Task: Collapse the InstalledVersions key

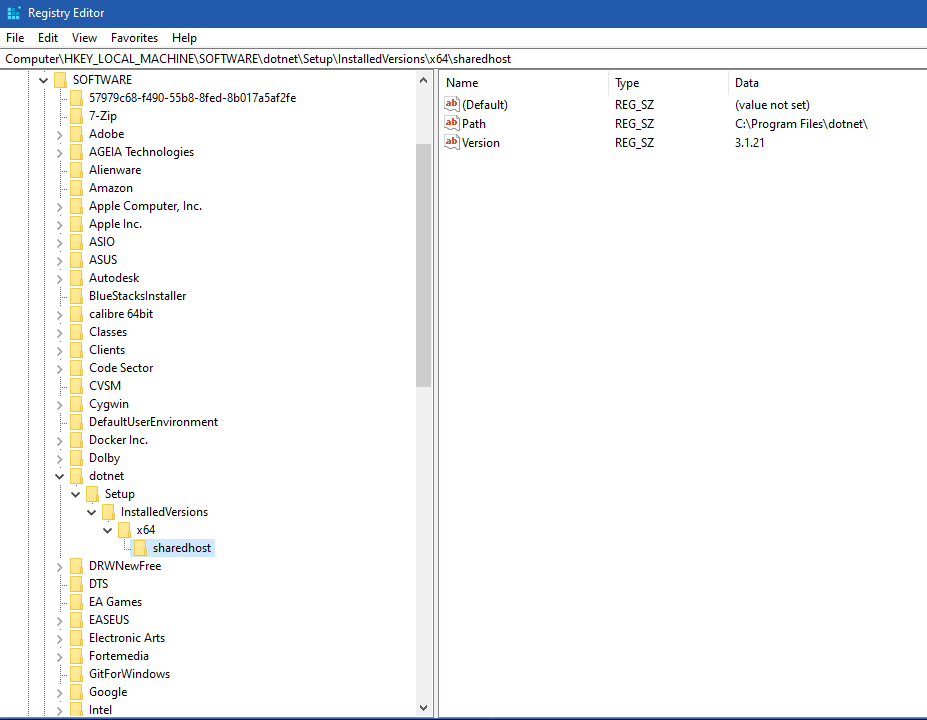Action: click(92, 513)
